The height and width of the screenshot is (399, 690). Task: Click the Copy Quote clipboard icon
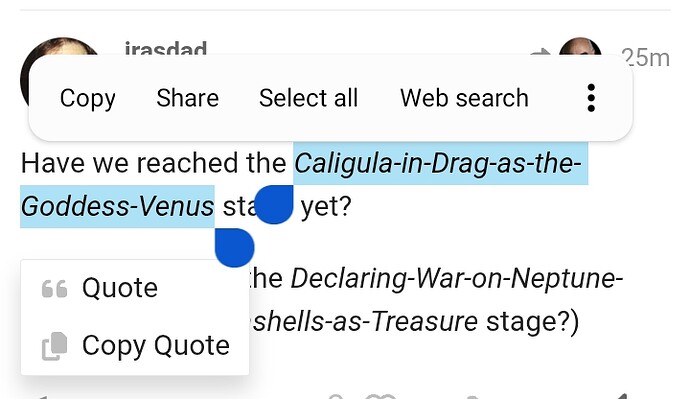(55, 346)
